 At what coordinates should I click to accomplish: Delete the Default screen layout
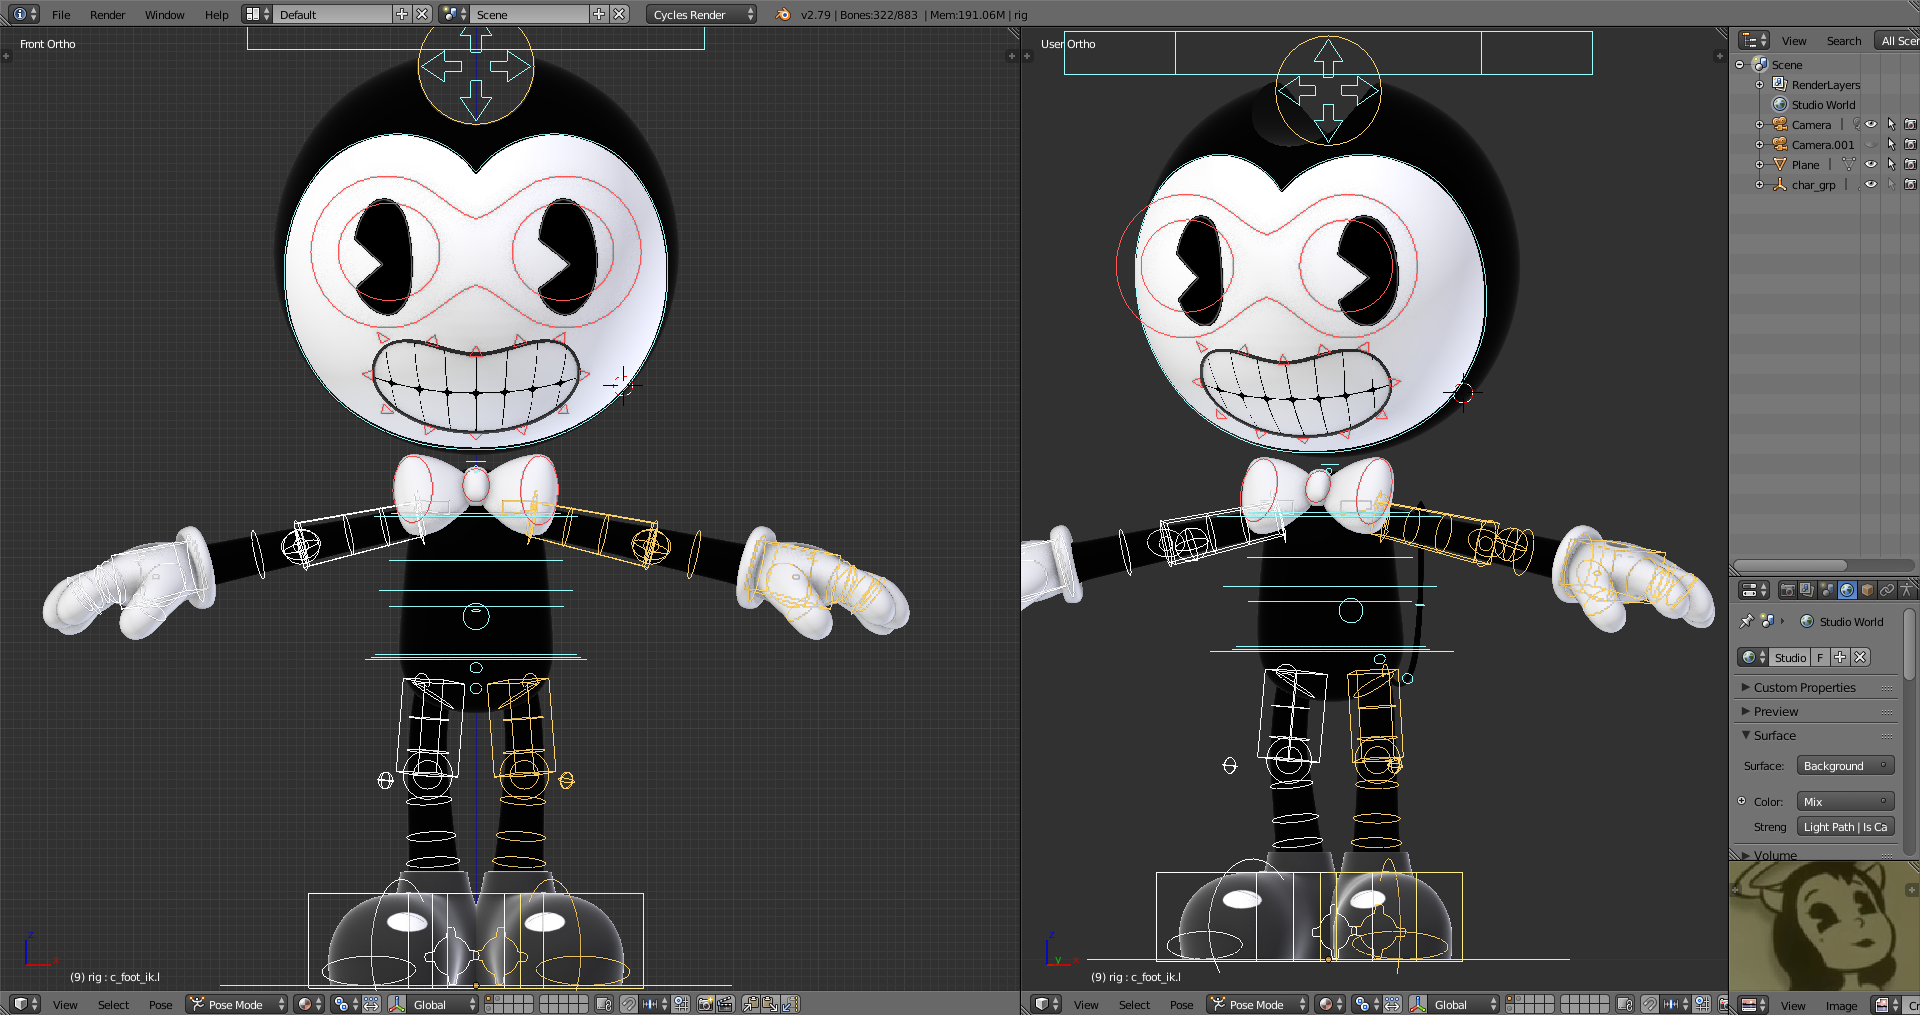click(x=422, y=14)
